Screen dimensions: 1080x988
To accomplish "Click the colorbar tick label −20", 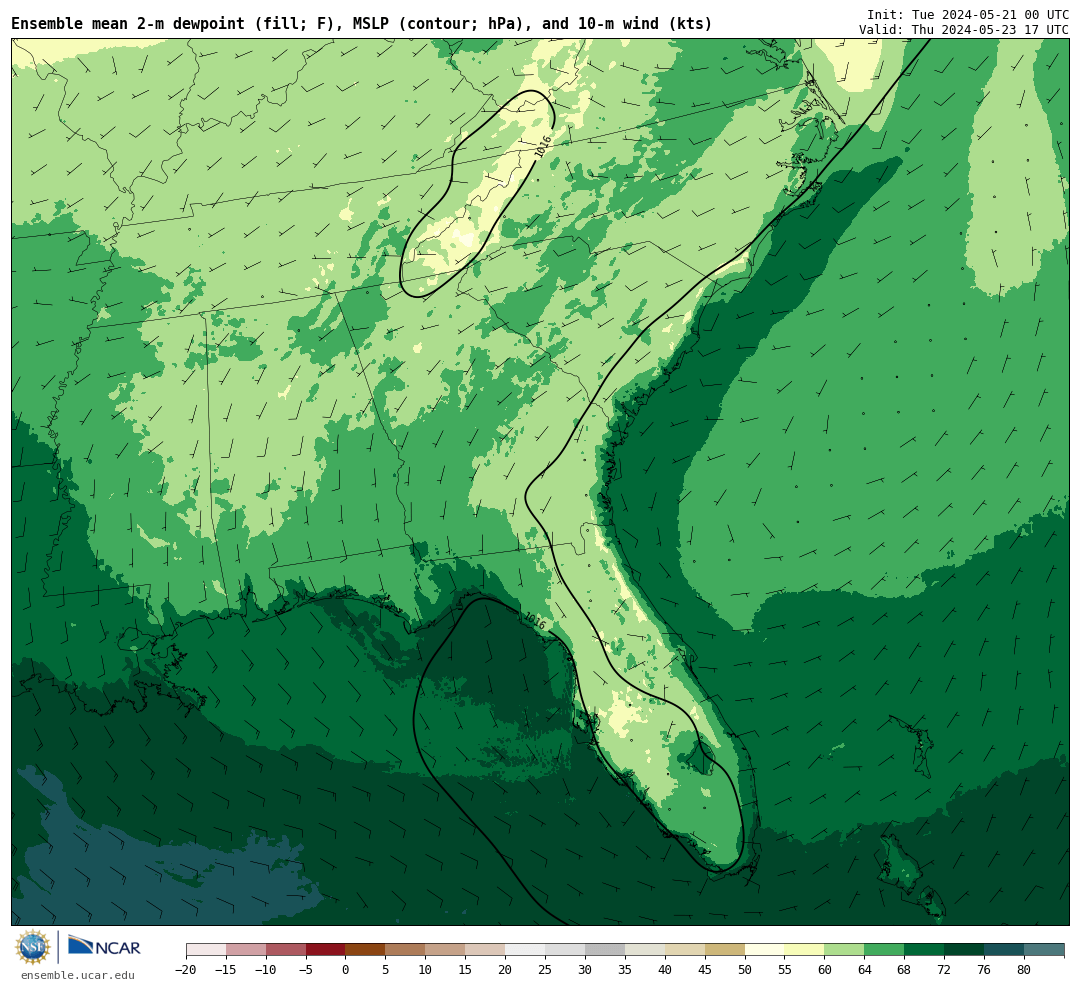I will 185,970.
